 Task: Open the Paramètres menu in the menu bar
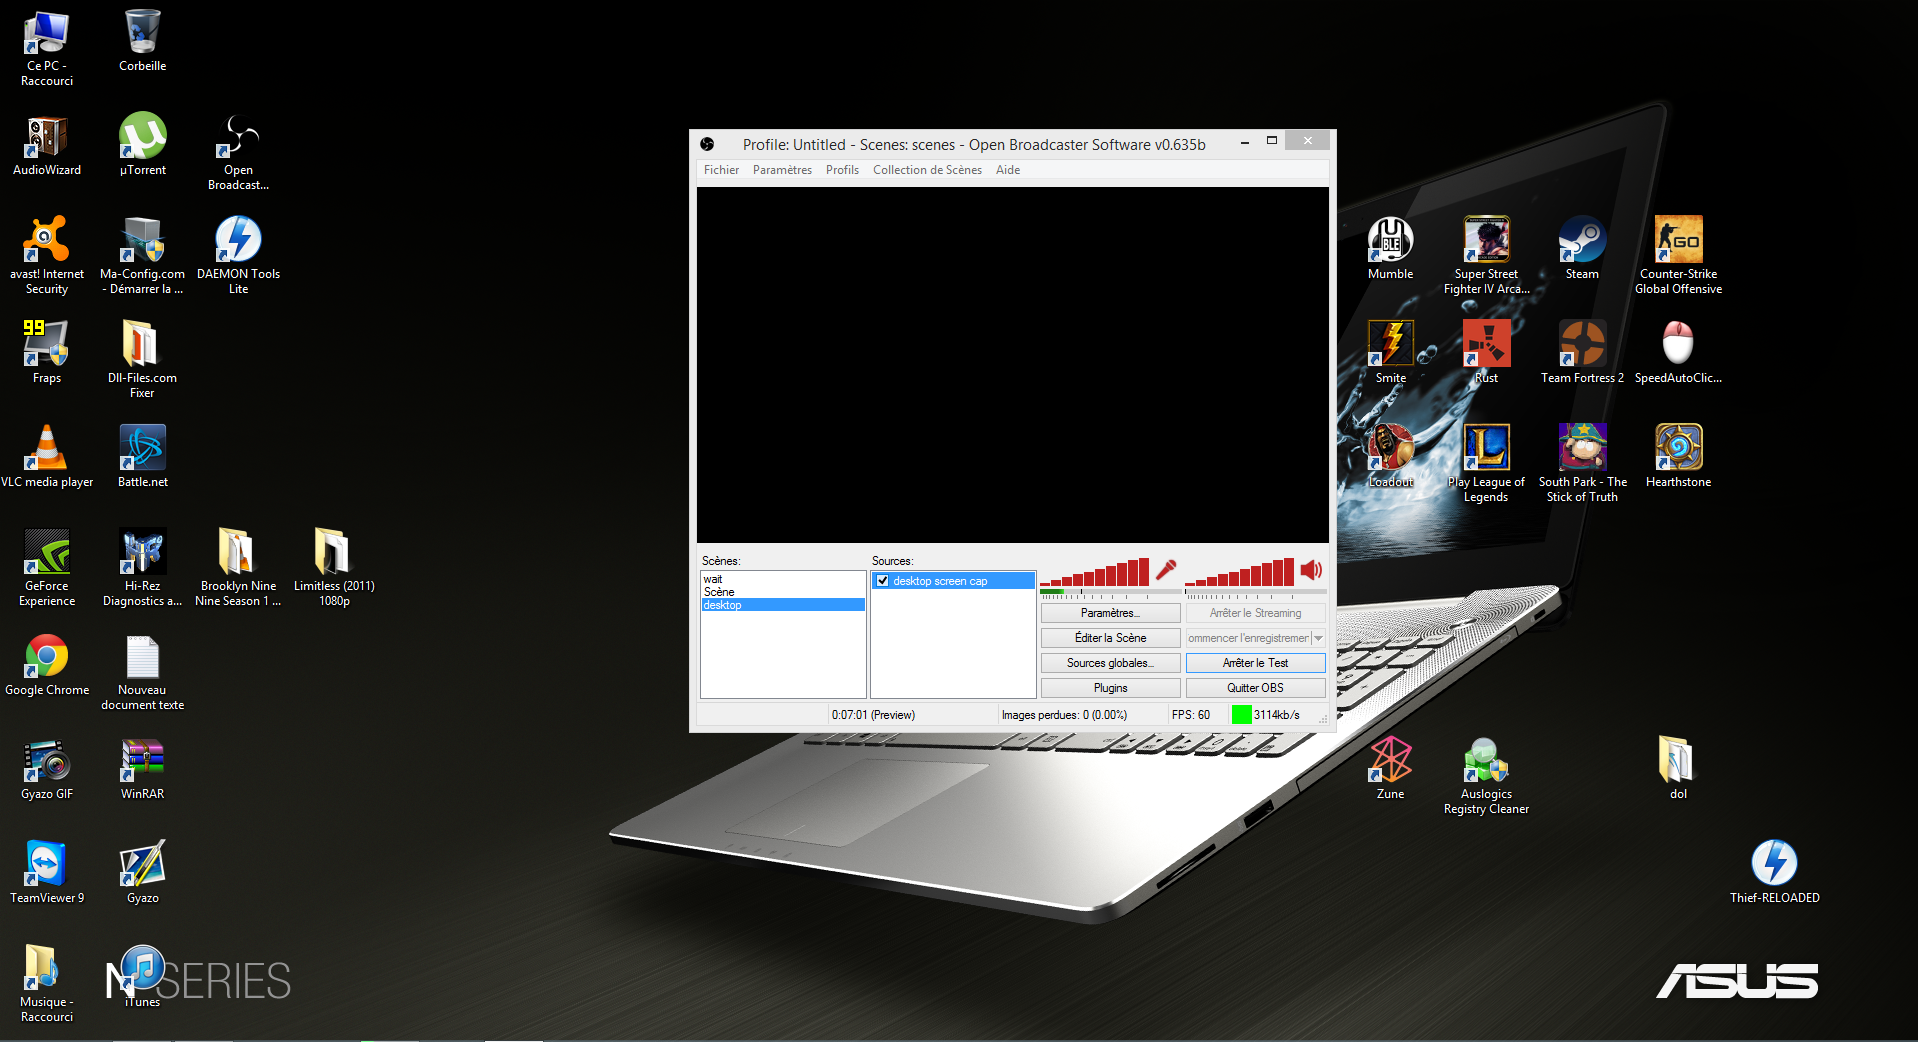[782, 170]
